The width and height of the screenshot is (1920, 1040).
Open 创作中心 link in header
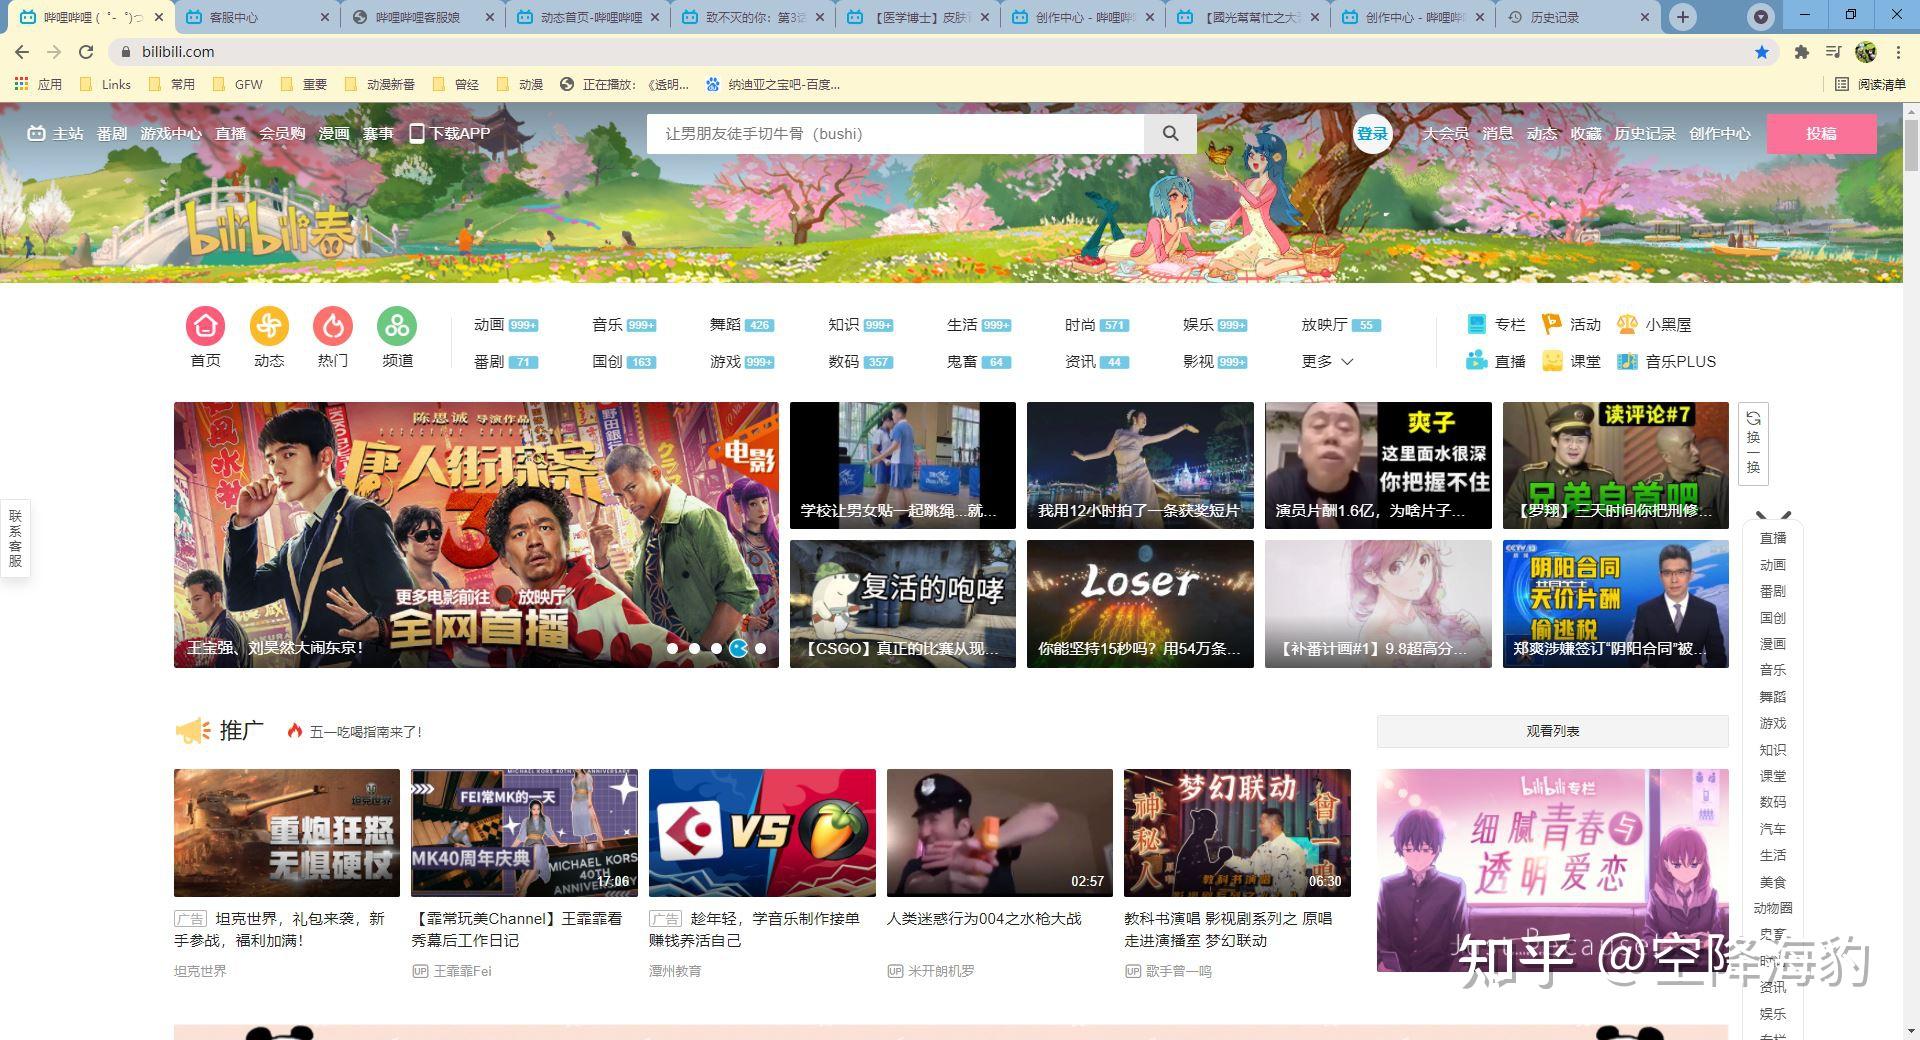(1720, 133)
